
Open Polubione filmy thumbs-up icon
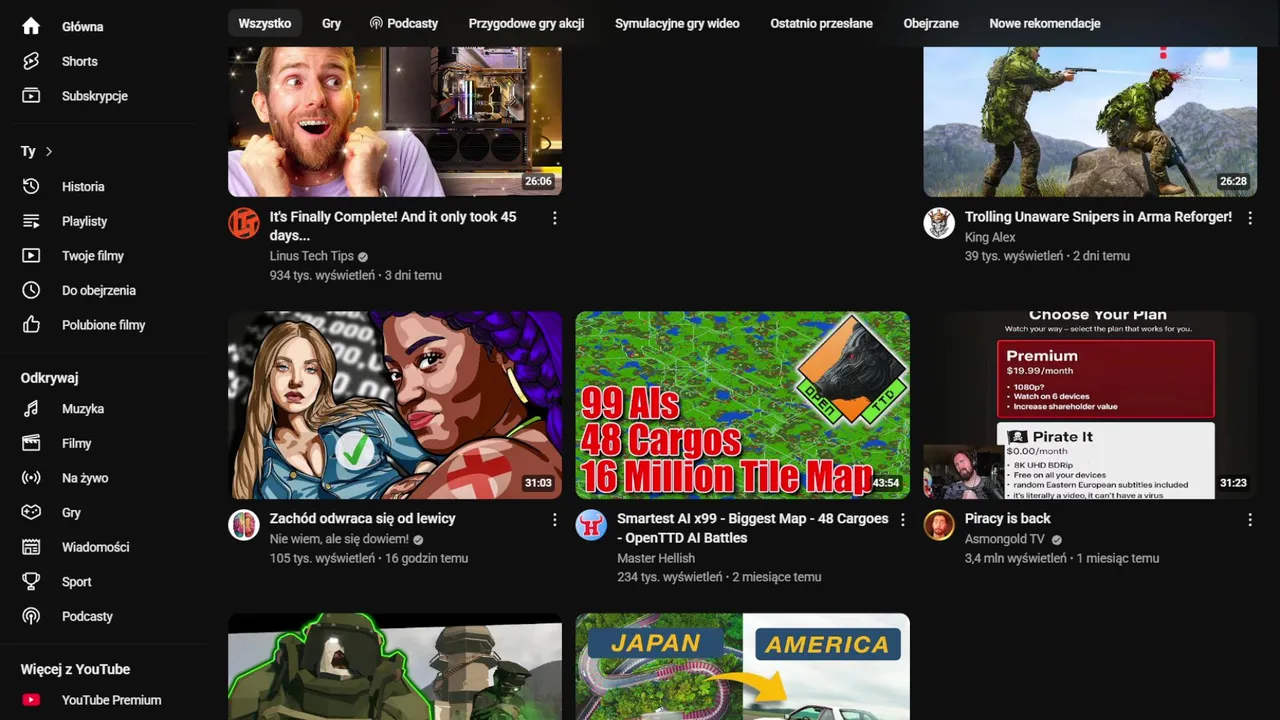pyautogui.click(x=31, y=325)
